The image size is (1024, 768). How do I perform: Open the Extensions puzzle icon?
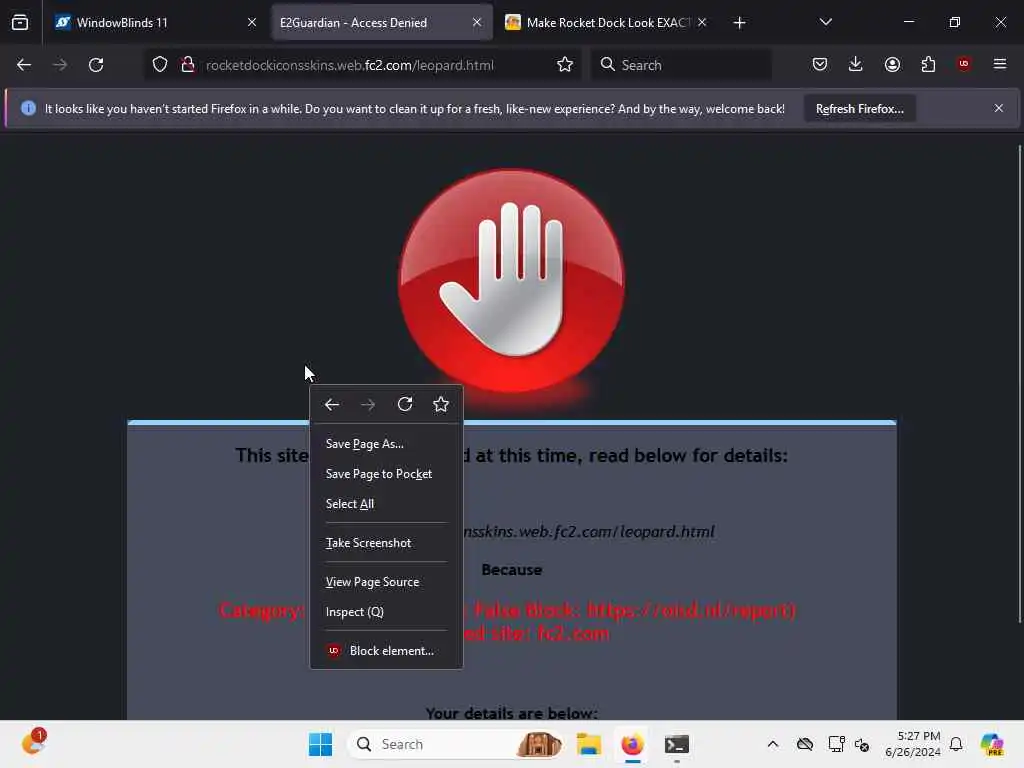pyautogui.click(x=928, y=64)
